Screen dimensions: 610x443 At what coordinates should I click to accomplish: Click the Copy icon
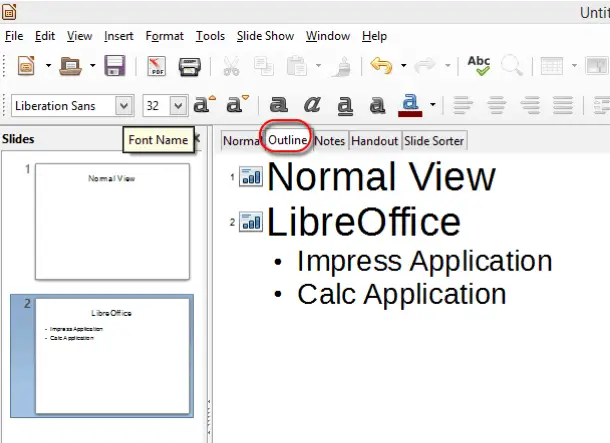tap(264, 66)
